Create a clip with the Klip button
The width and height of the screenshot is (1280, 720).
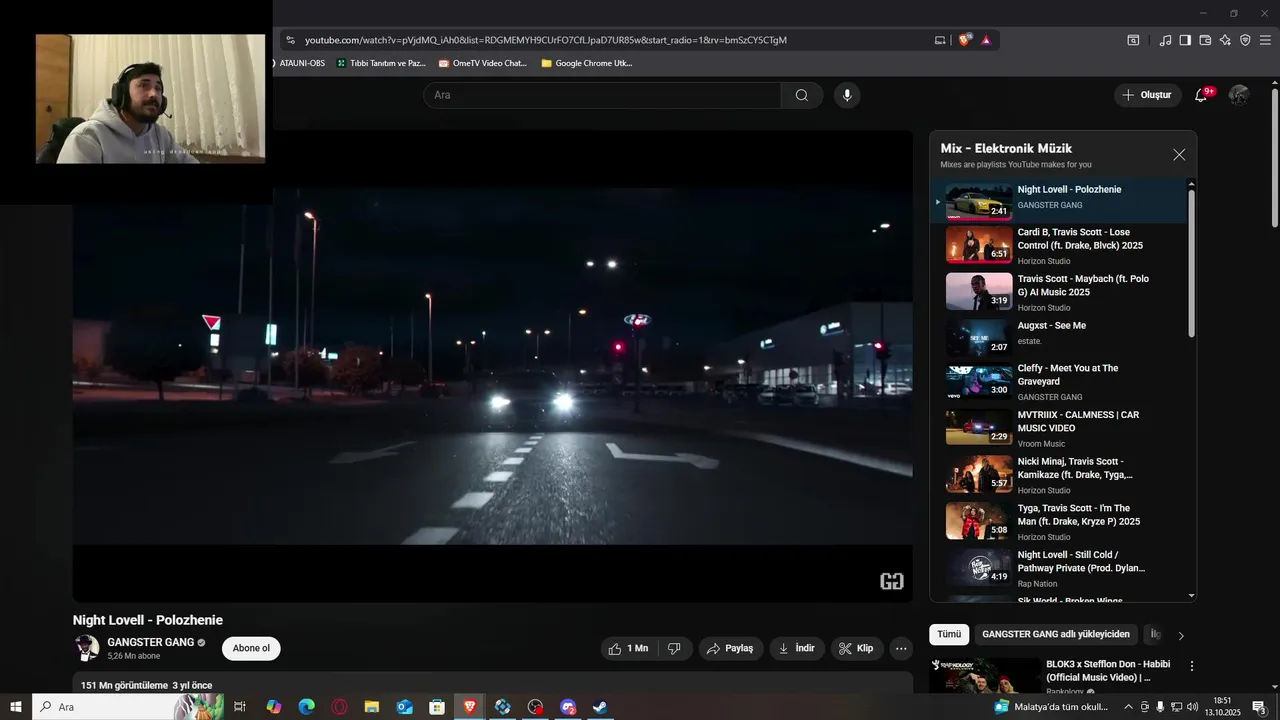coord(857,649)
